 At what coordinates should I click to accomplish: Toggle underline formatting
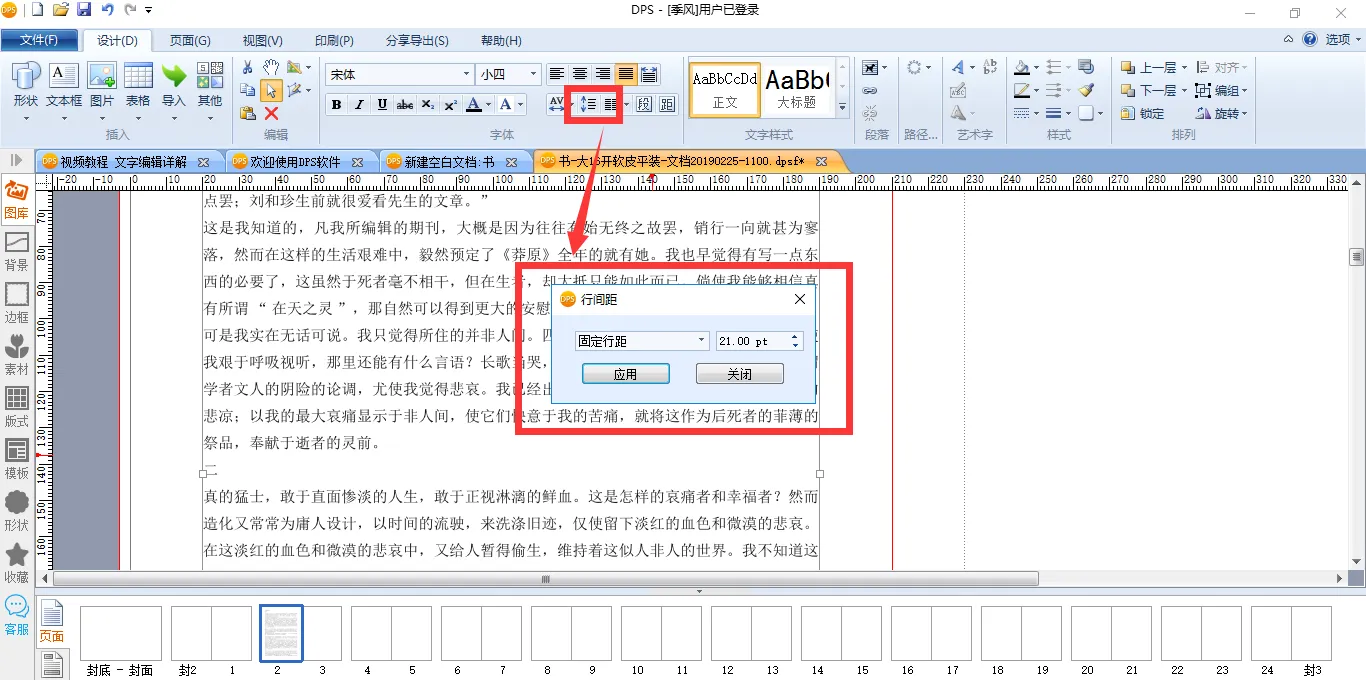point(382,105)
